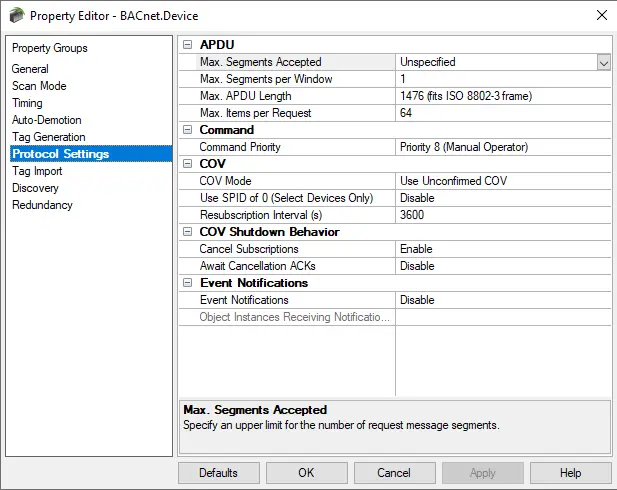Show the Discovery property group
Screen dimensions: 617x490
pyautogui.click(x=35, y=188)
